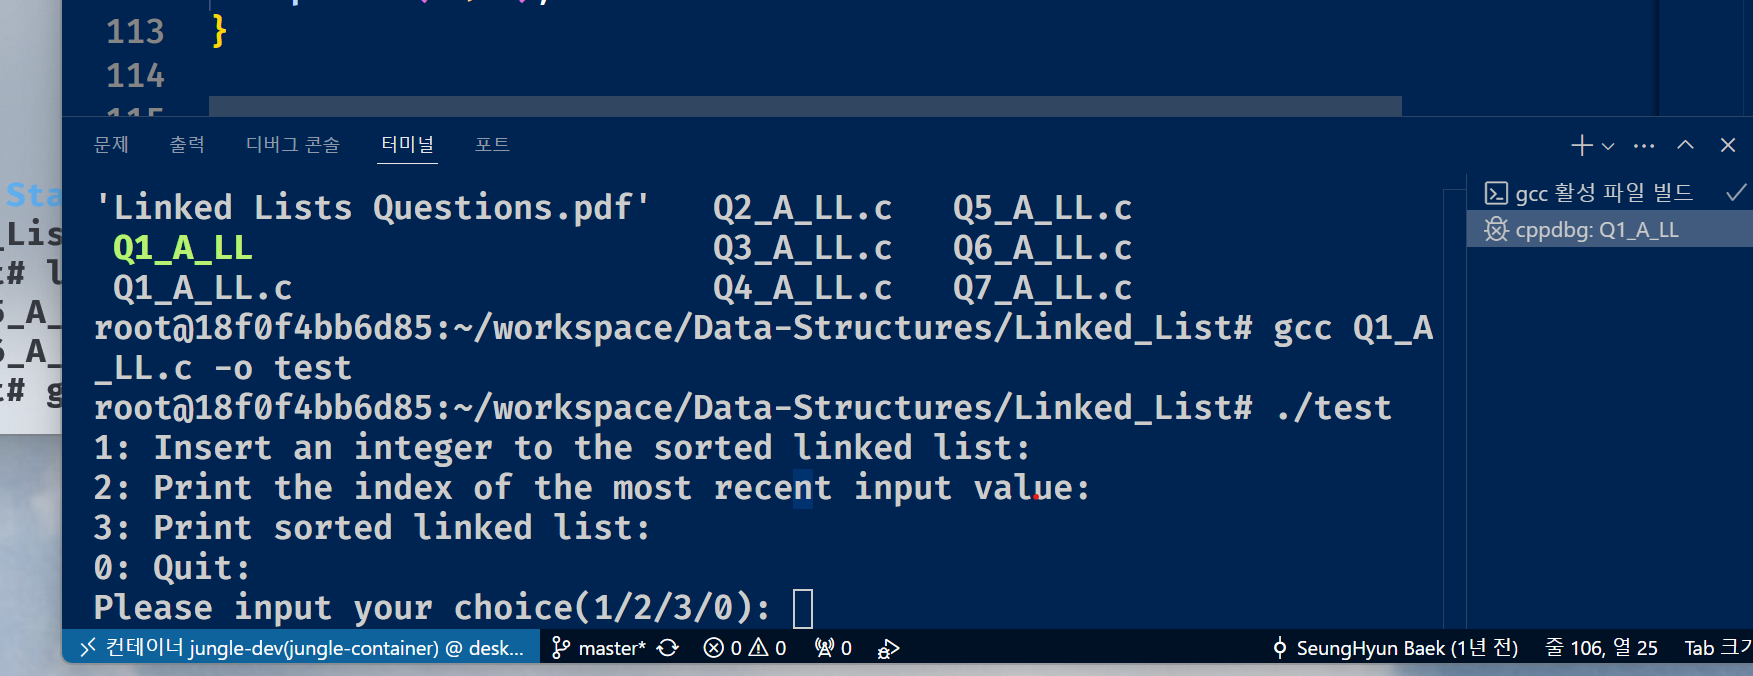Open errors and warnings count in status bar
This screenshot has width=1753, height=676.
(745, 648)
